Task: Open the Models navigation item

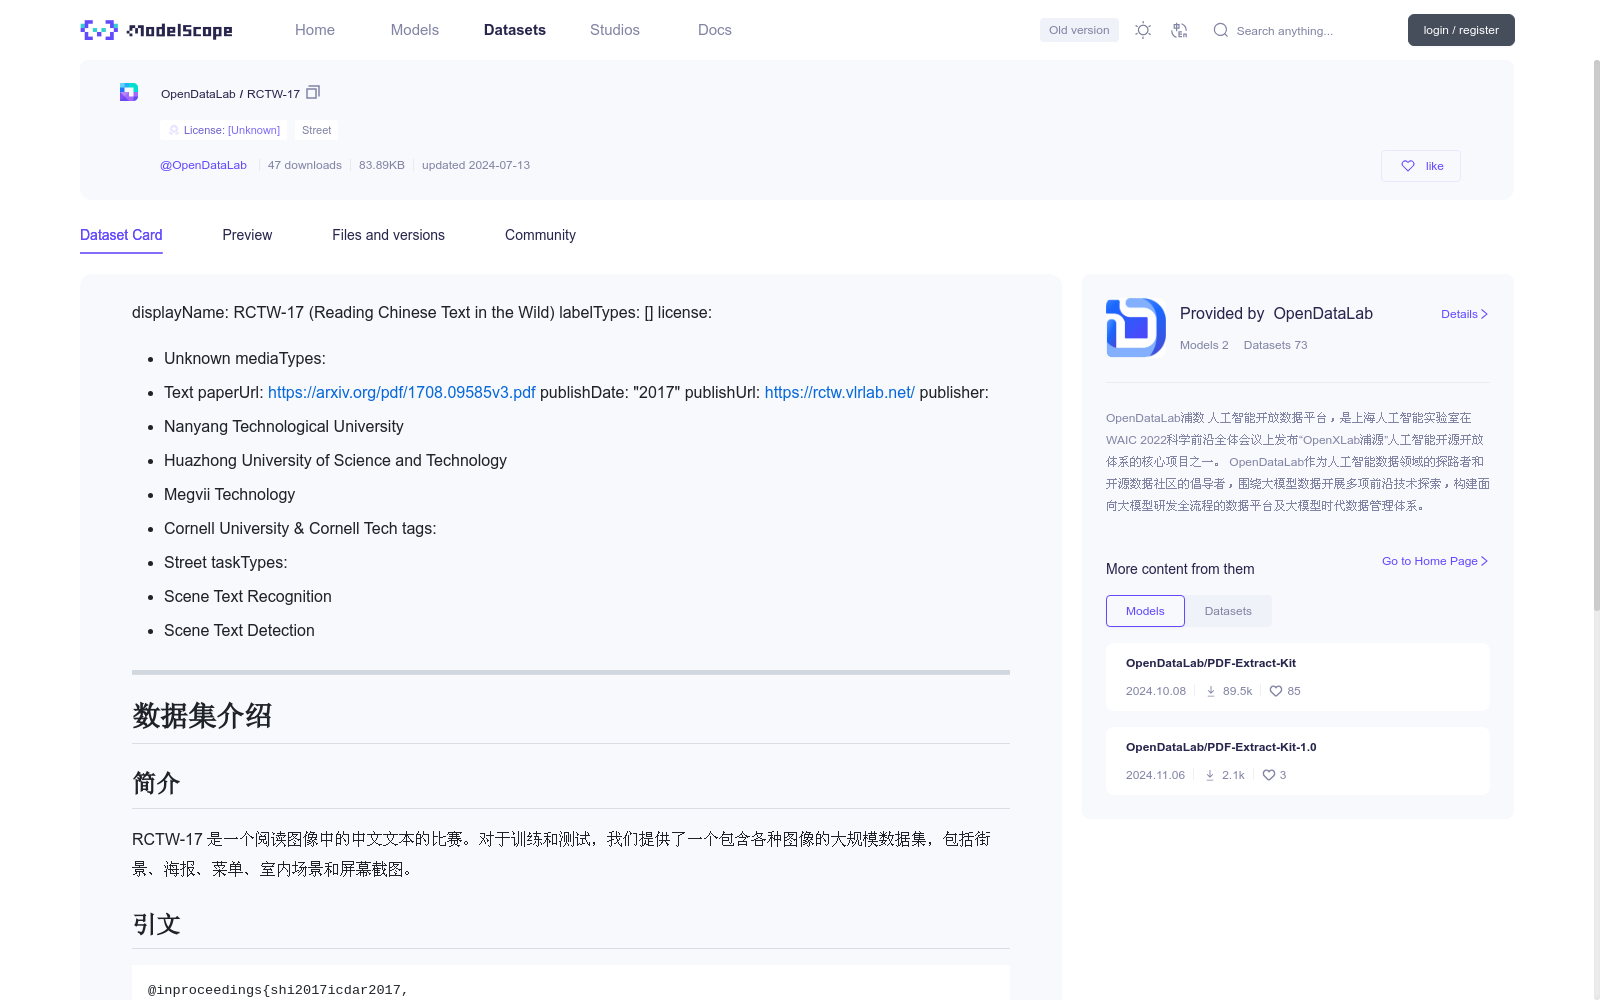Action: (415, 30)
